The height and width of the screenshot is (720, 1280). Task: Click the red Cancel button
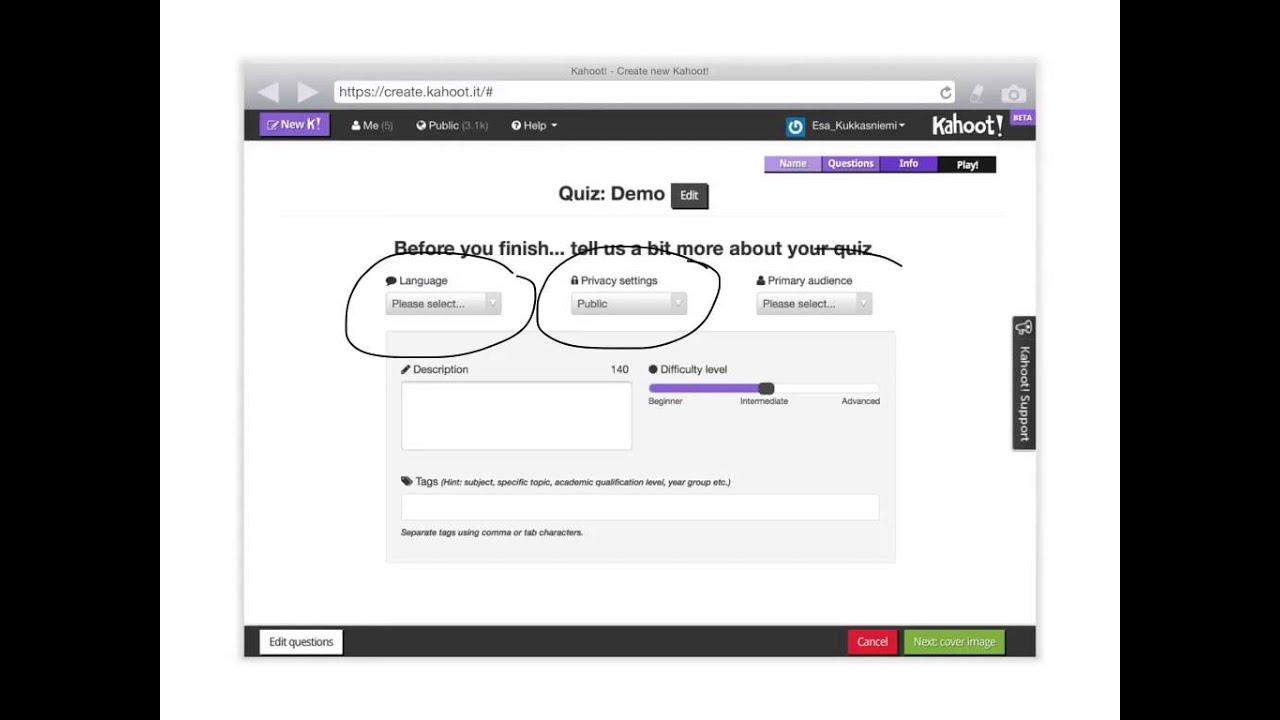coord(872,642)
